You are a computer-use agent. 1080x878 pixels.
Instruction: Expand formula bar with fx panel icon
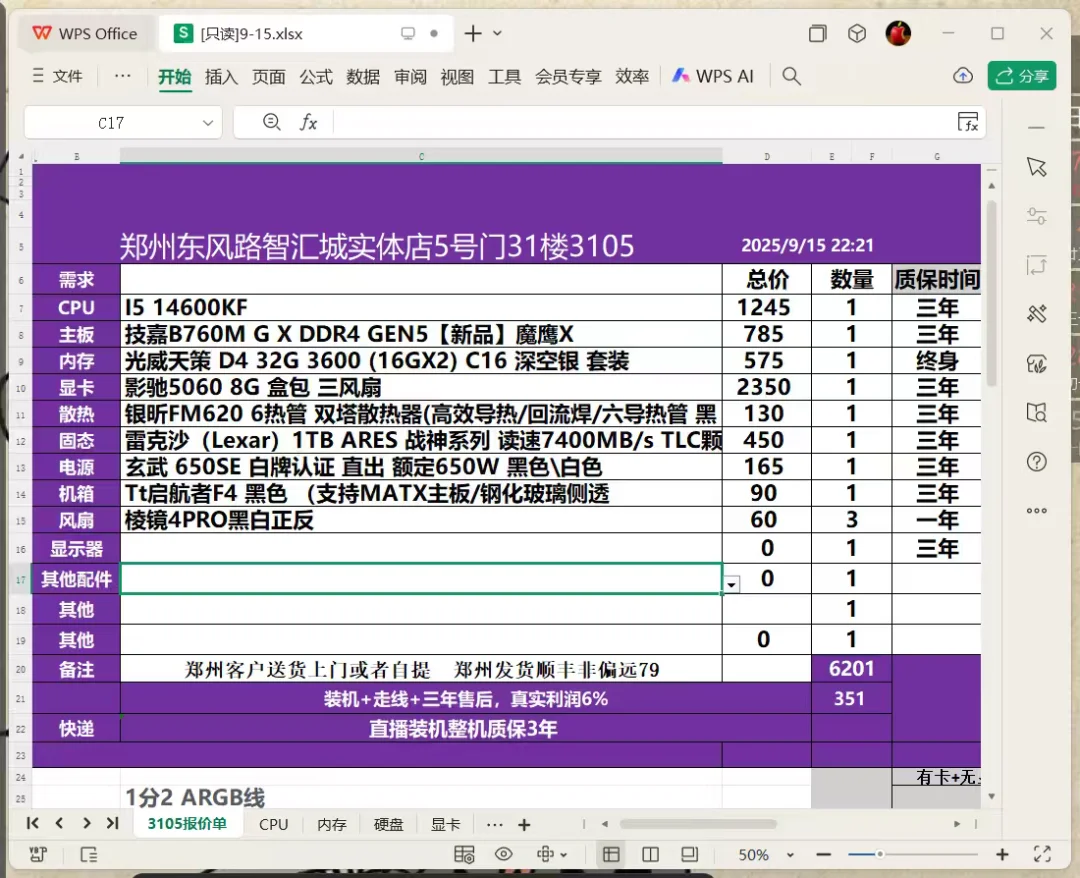[968, 122]
